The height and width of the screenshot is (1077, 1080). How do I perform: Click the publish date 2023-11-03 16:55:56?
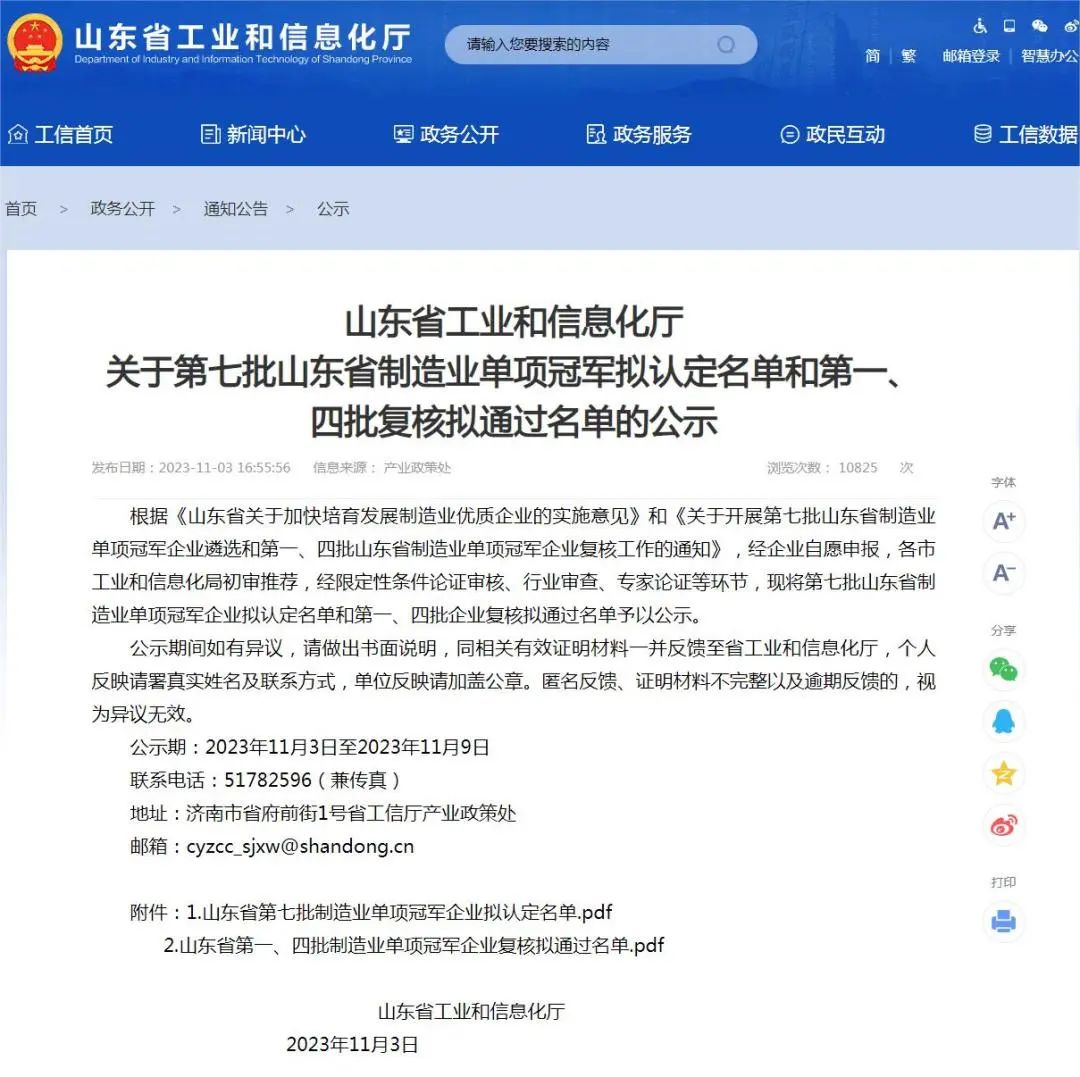tap(225, 468)
